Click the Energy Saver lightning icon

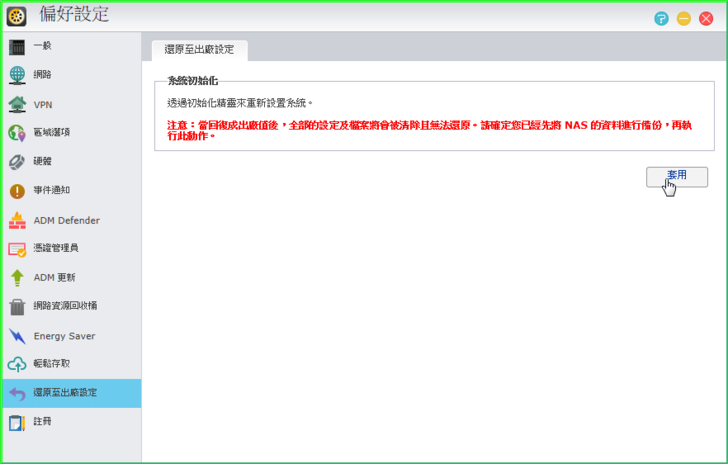point(17,336)
